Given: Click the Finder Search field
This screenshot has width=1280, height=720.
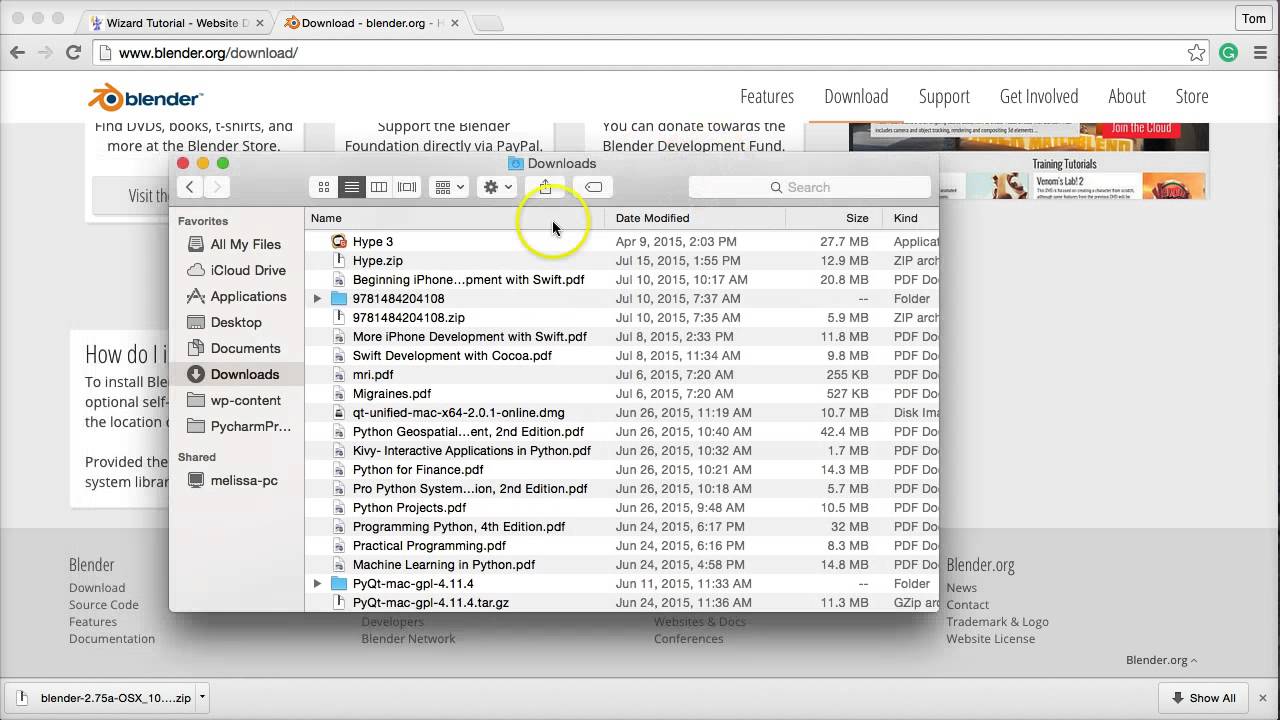Looking at the screenshot, I should point(809,187).
